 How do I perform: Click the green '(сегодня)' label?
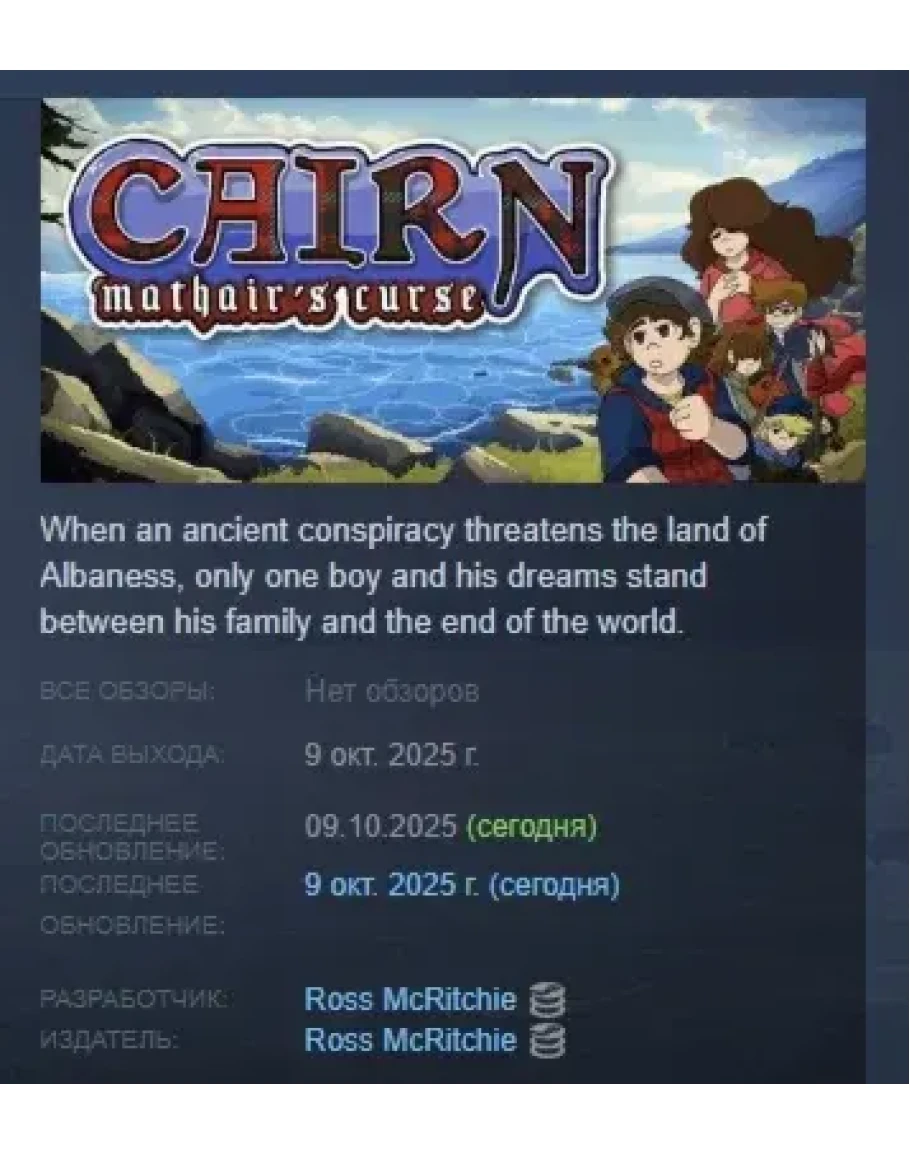coord(531,826)
